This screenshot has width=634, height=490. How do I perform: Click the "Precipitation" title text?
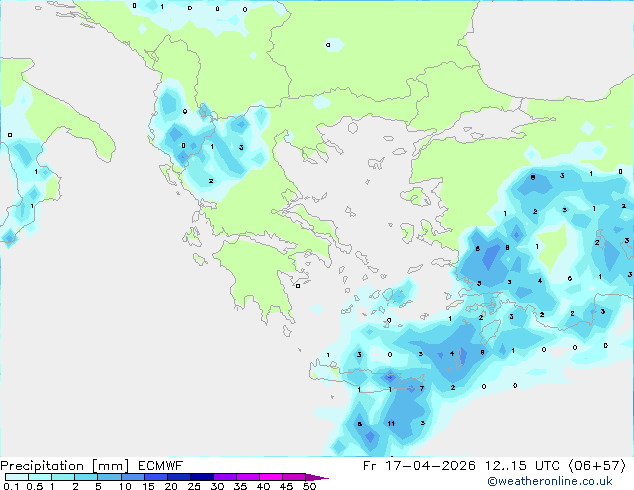click(x=42, y=466)
